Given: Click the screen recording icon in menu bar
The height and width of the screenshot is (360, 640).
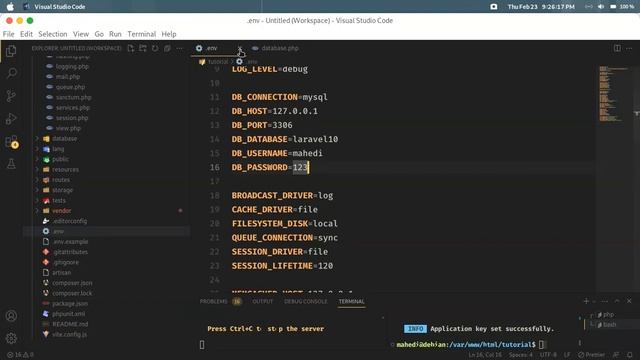Looking at the screenshot, I should (x=493, y=7).
